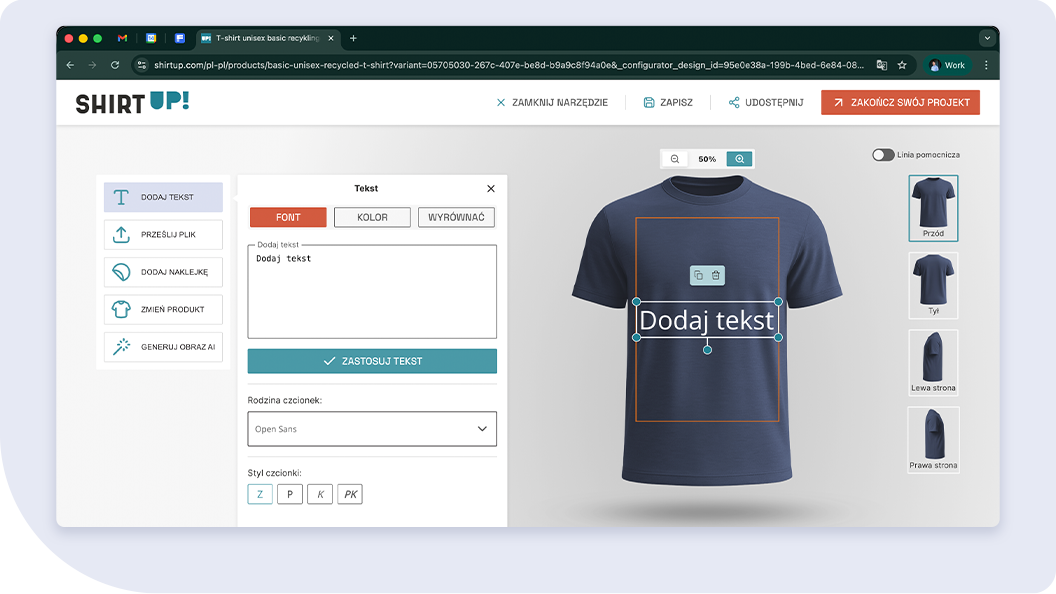Select the Dodaj tekst text on the shirt

(707, 320)
